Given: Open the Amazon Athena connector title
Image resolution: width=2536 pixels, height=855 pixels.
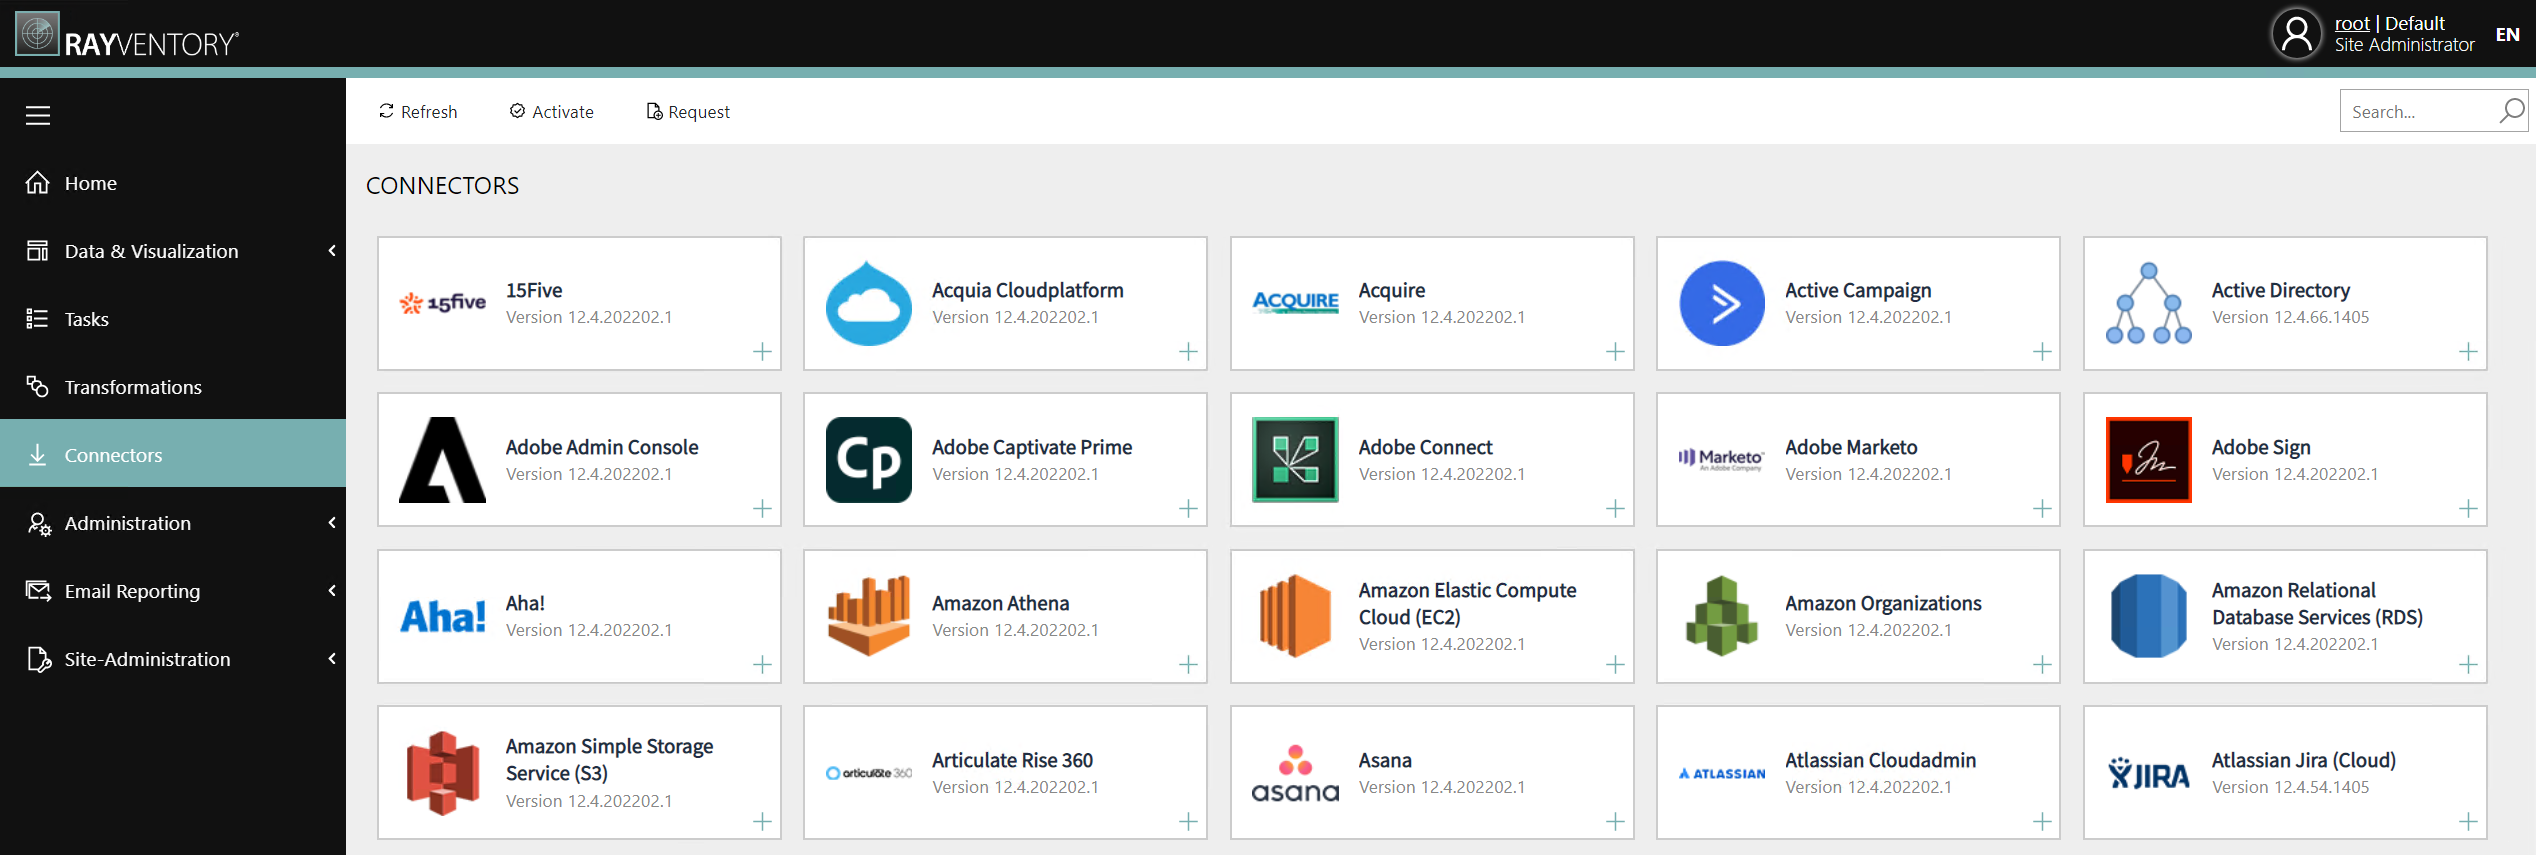Looking at the screenshot, I should coord(1000,603).
